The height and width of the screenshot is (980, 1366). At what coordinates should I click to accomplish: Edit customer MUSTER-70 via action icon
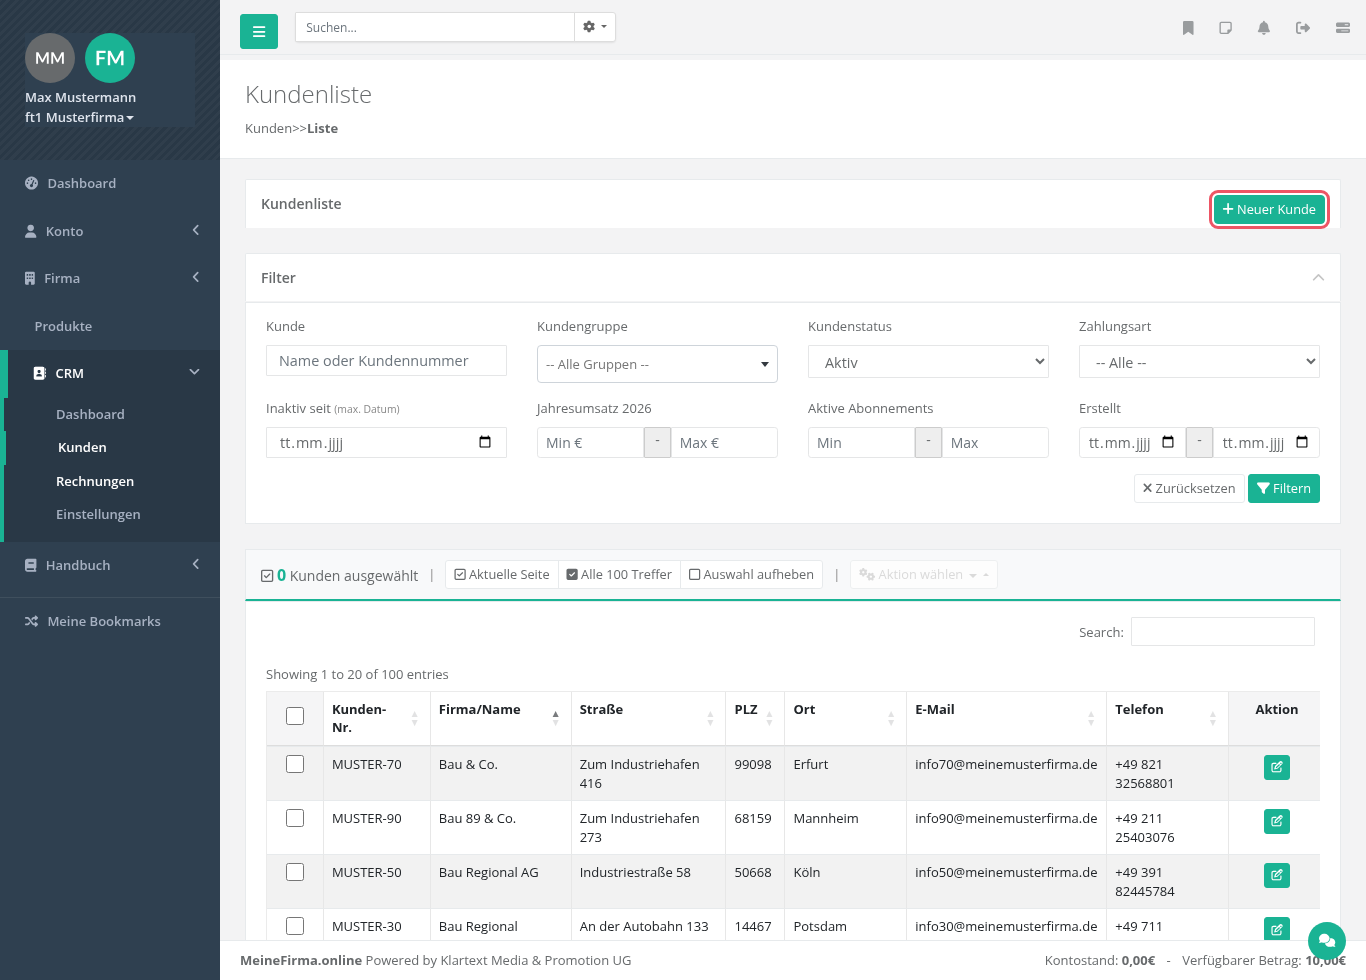coord(1277,768)
